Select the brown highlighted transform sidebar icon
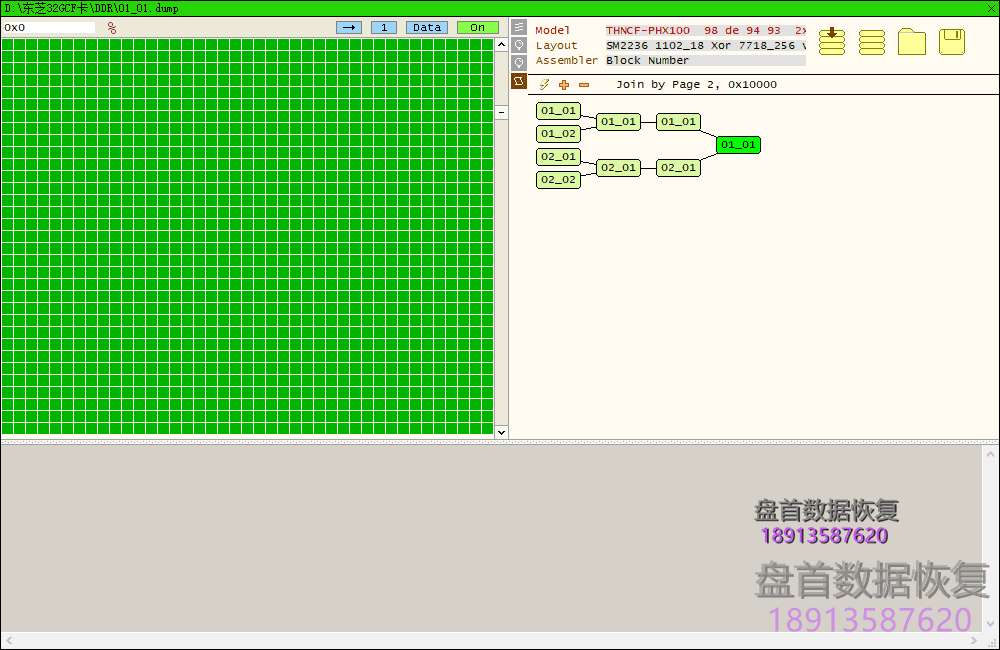The height and width of the screenshot is (650, 1000). tap(519, 81)
